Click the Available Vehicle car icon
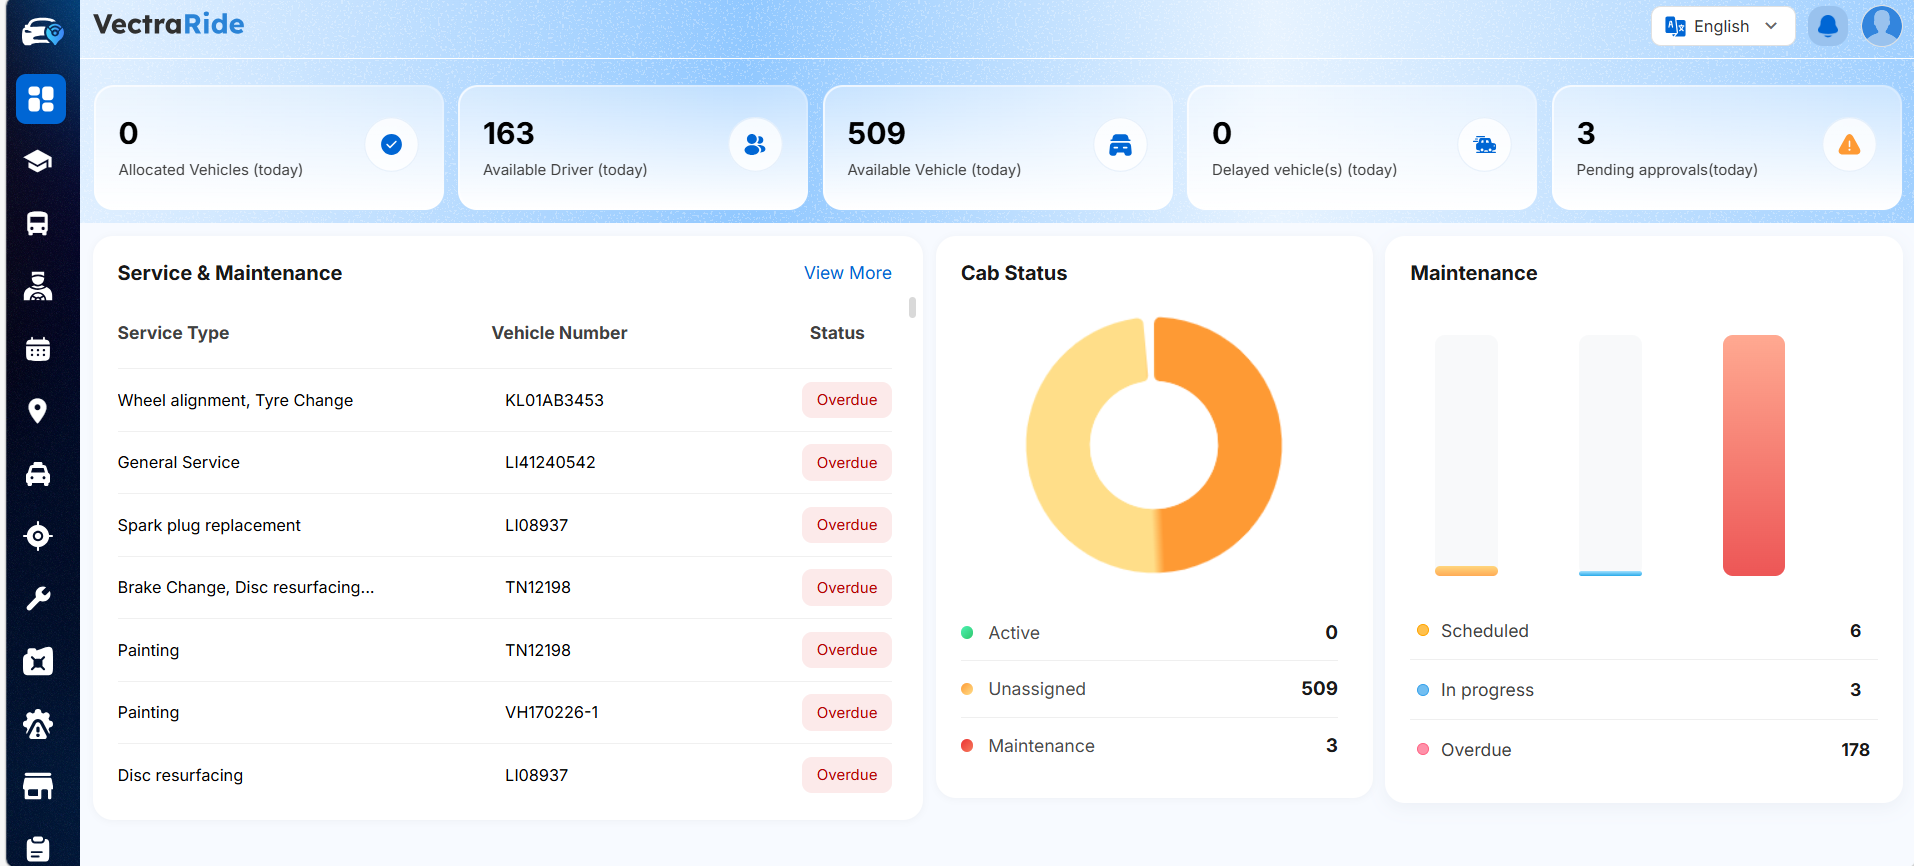Image resolution: width=1914 pixels, height=866 pixels. (x=1120, y=145)
